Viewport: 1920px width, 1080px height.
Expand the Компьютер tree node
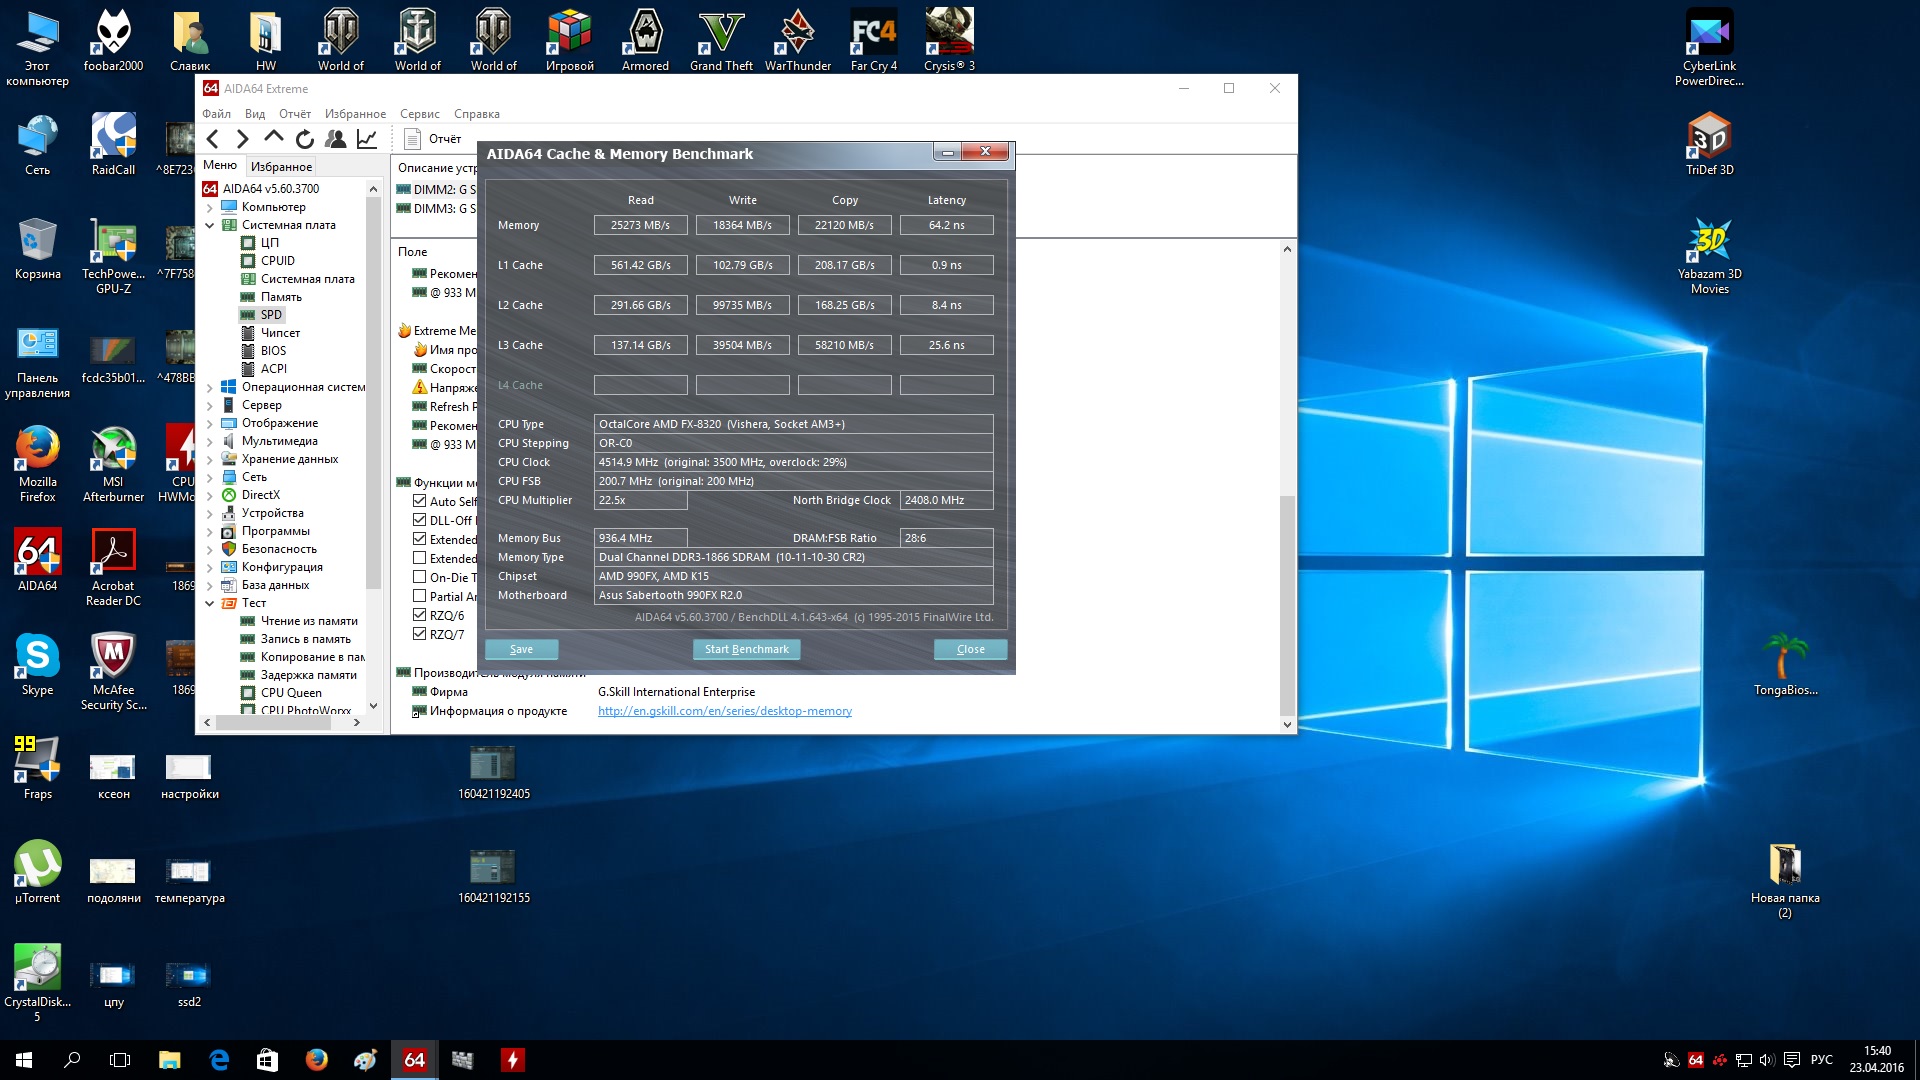tap(210, 207)
